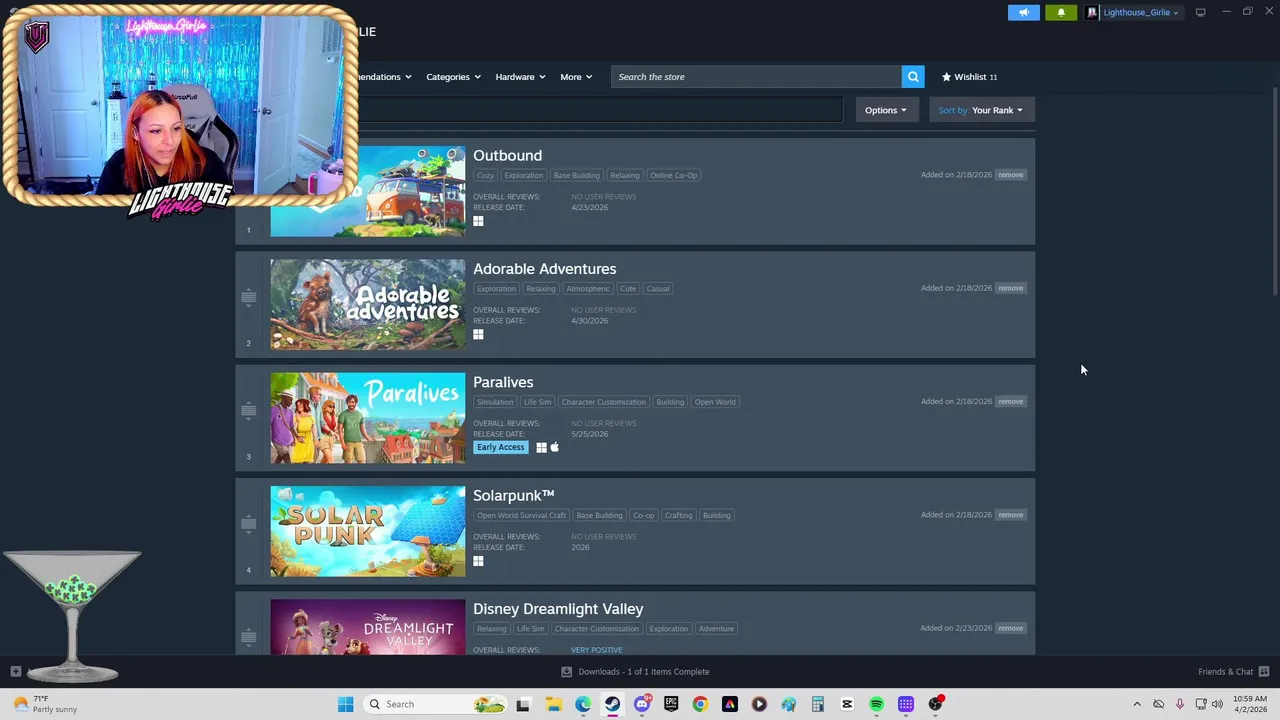The width and height of the screenshot is (1280, 720).
Task: Expand the More menu
Action: click(576, 77)
